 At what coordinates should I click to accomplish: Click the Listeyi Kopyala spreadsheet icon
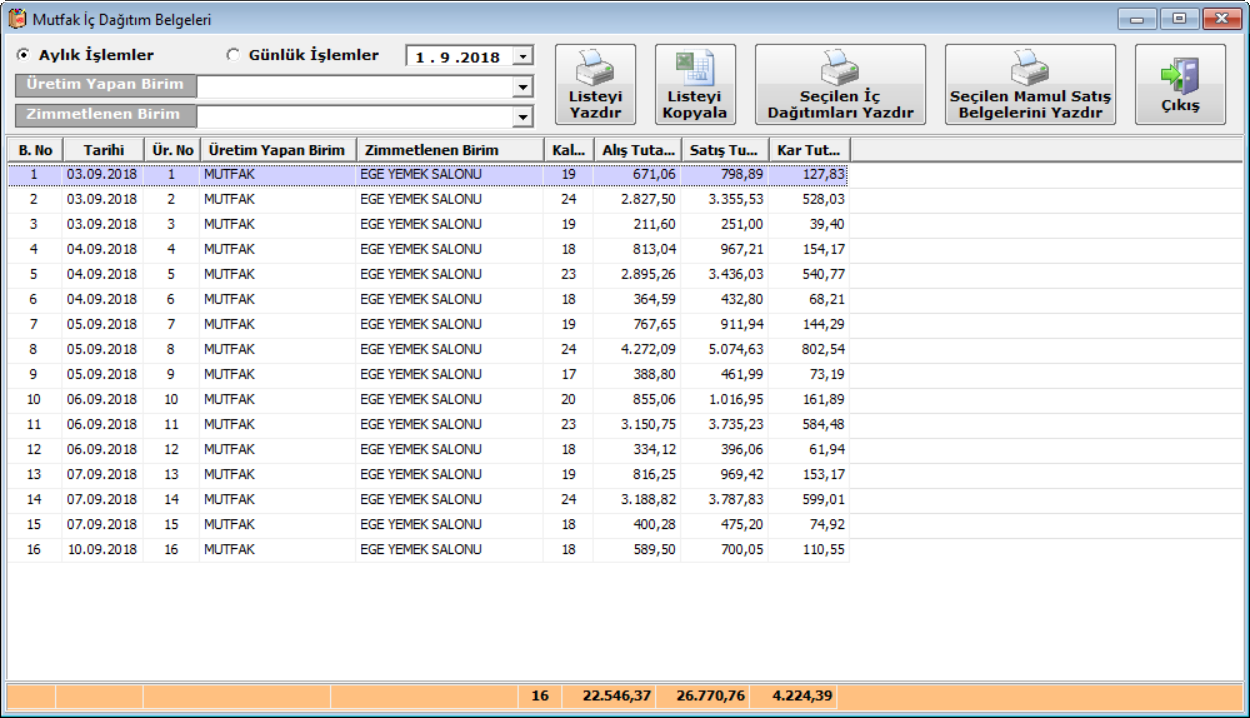click(695, 68)
